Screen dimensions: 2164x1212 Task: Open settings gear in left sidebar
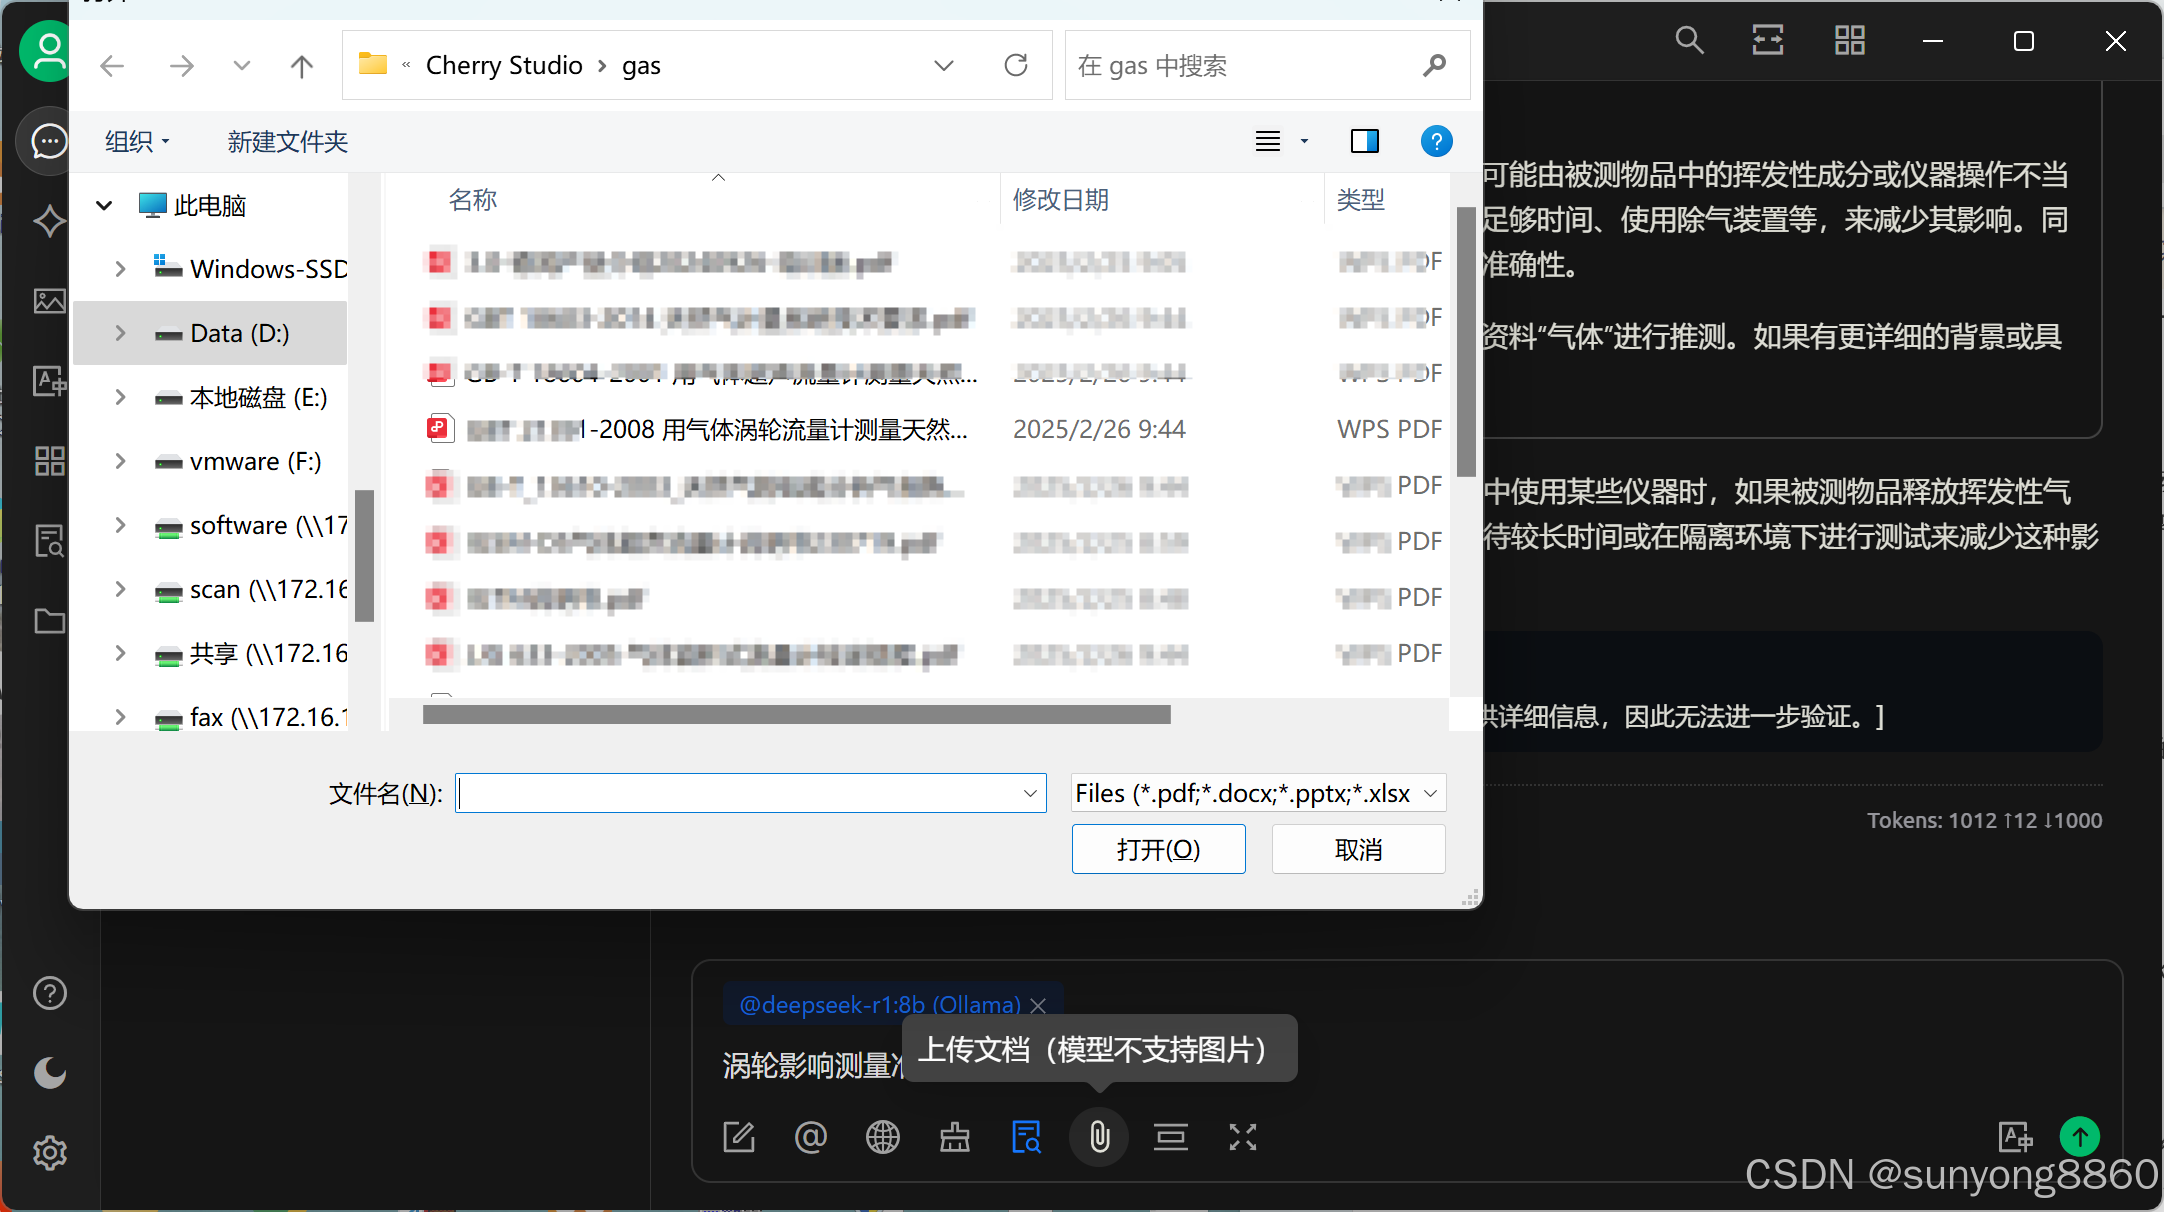pyautogui.click(x=49, y=1153)
